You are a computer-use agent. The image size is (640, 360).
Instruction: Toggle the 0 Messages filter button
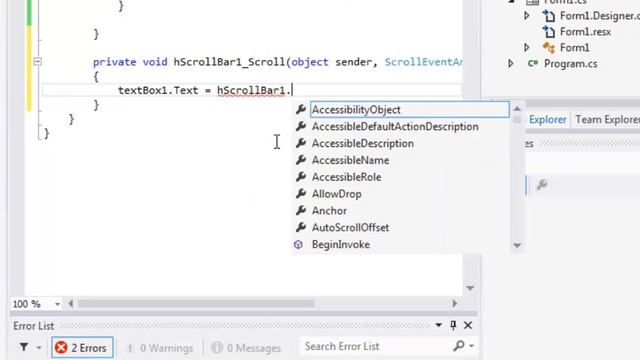pos(247,348)
